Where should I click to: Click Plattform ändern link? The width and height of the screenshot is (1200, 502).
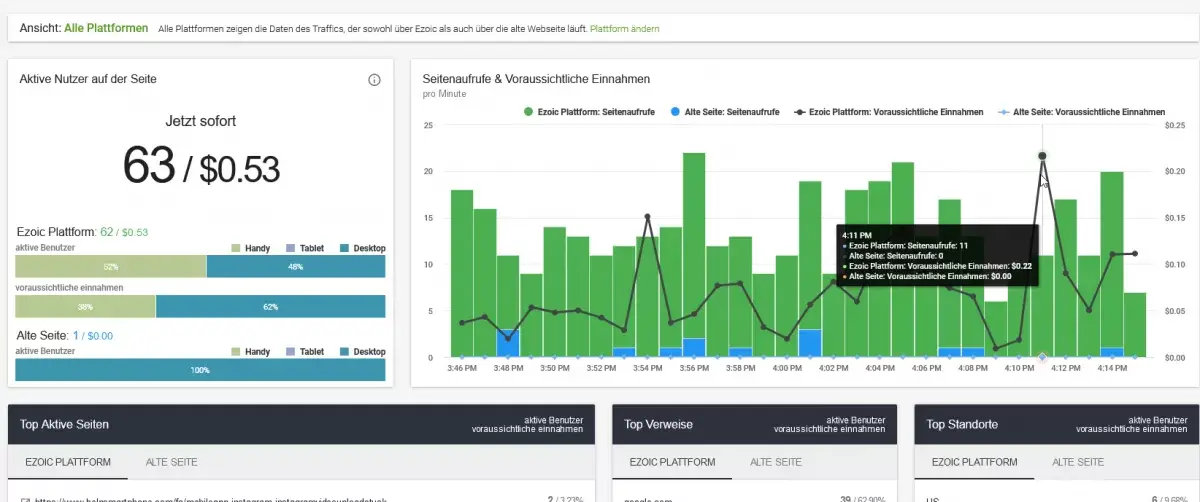(624, 29)
